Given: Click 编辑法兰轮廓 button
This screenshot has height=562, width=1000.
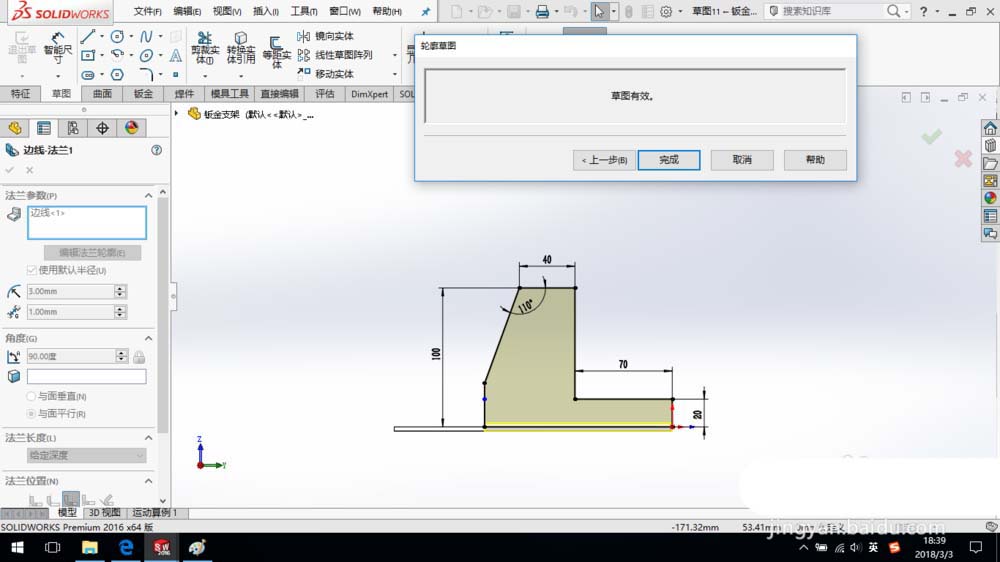Looking at the screenshot, I should (92, 253).
